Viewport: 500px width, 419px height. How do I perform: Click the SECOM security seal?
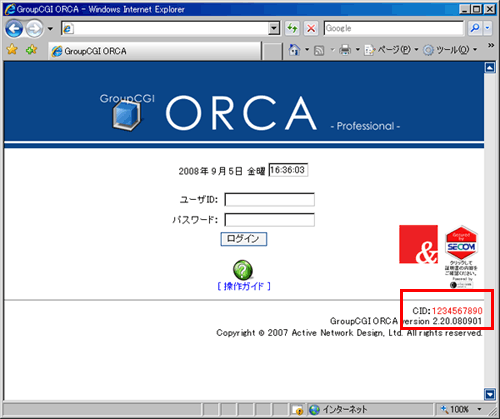[x=461, y=256]
